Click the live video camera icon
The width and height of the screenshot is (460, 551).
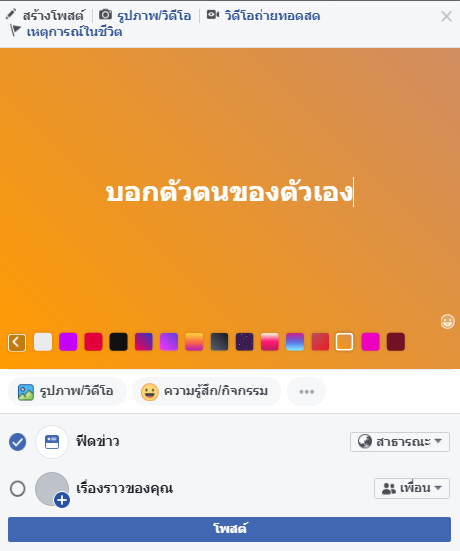pyautogui.click(x=213, y=15)
